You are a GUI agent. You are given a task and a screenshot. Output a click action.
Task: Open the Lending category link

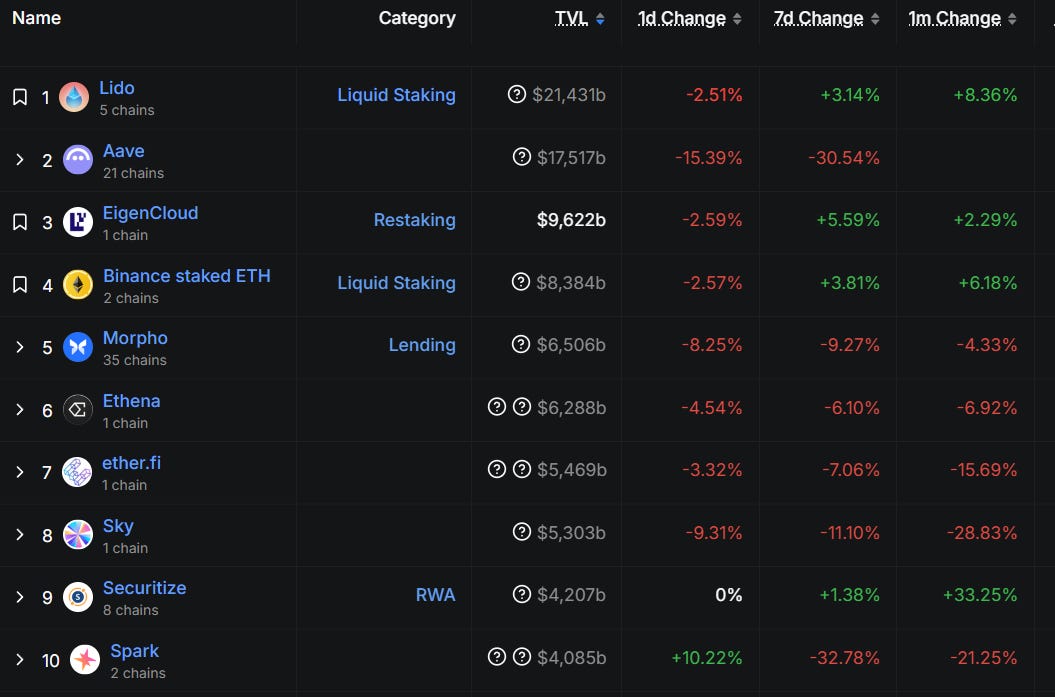coord(422,345)
